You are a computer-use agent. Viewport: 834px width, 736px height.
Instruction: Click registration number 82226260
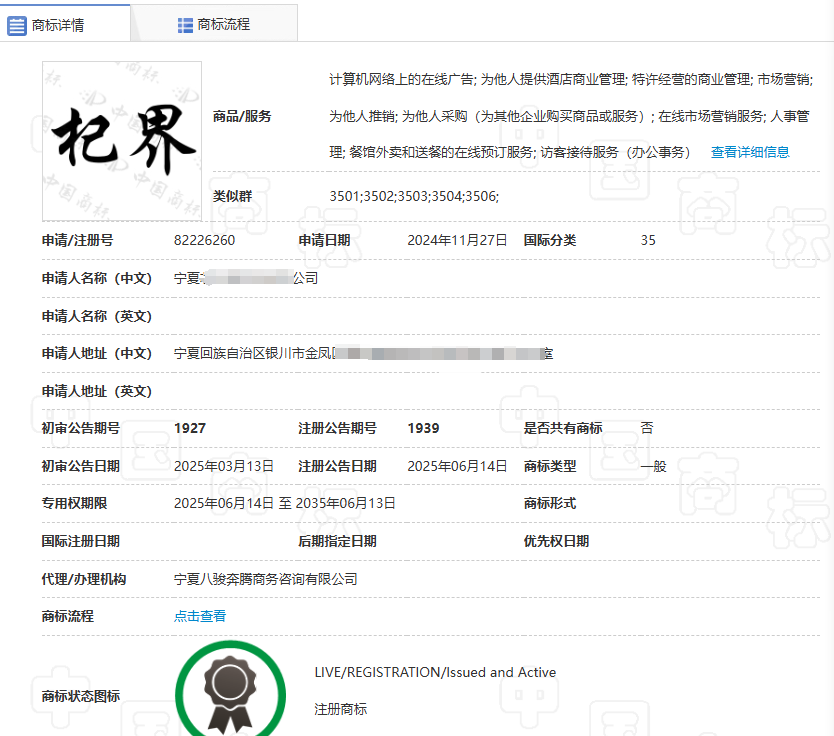tap(205, 240)
